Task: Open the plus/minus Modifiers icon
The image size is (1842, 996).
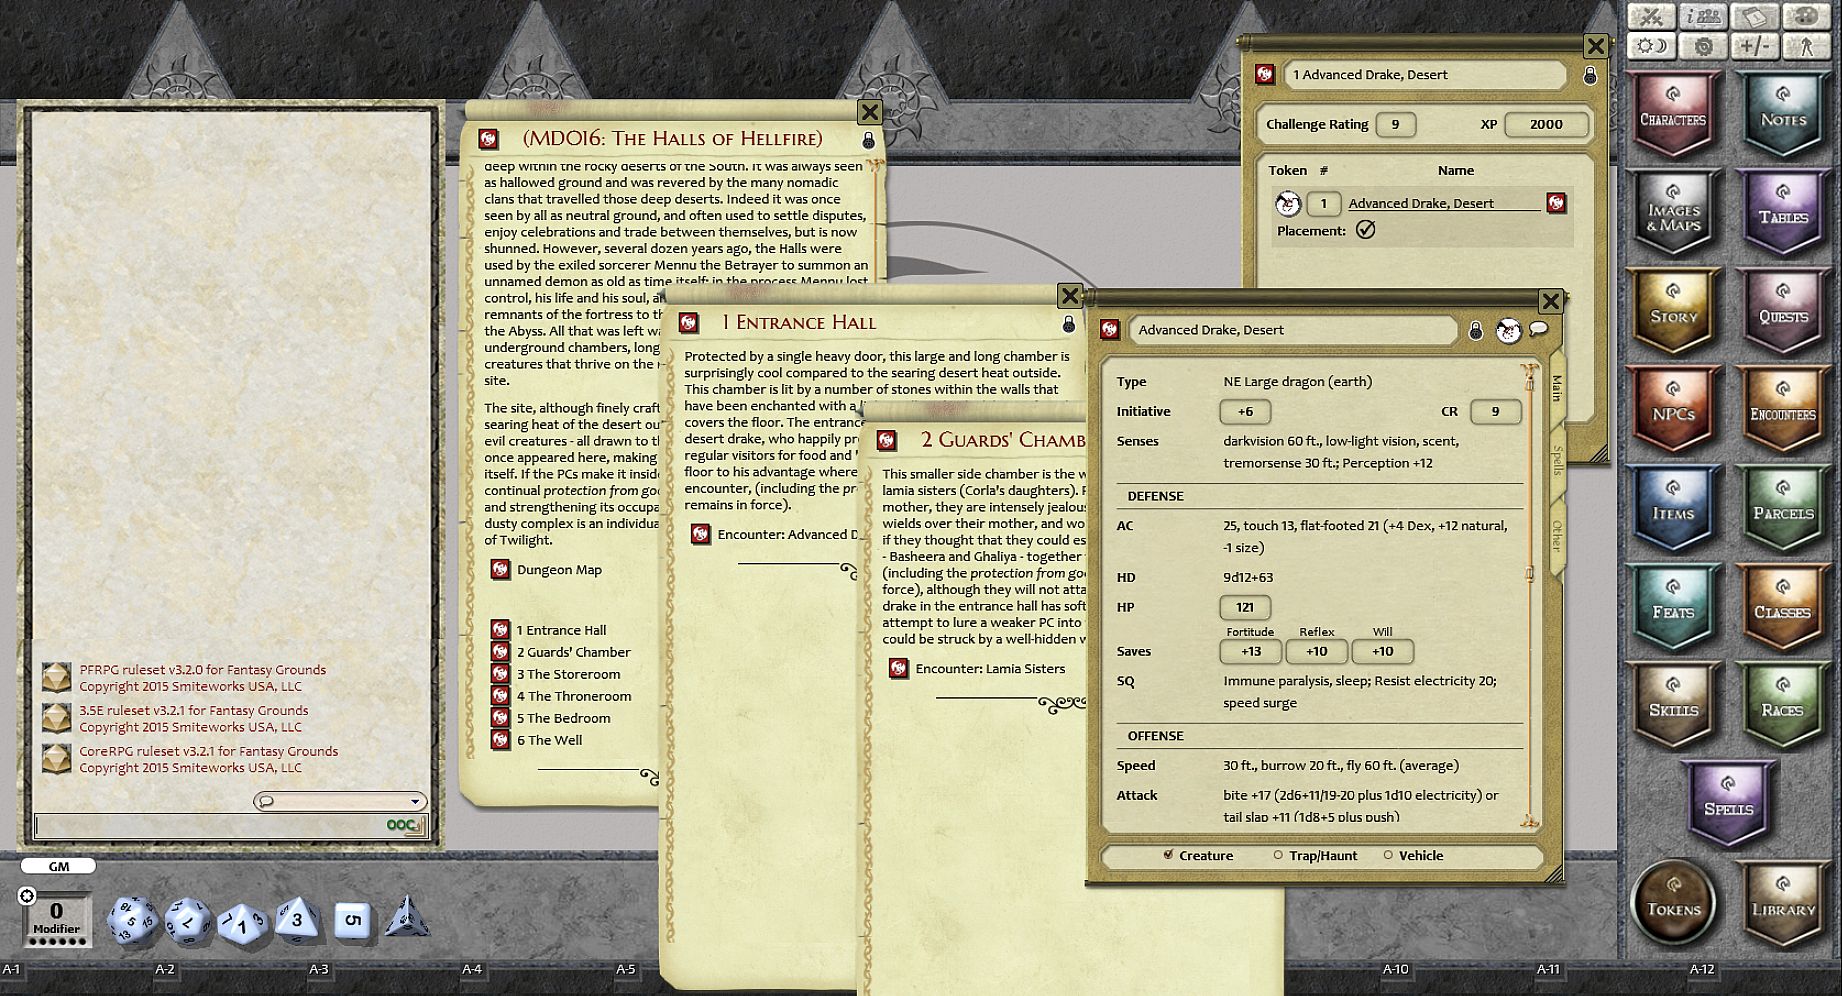Action: pyautogui.click(x=1754, y=46)
